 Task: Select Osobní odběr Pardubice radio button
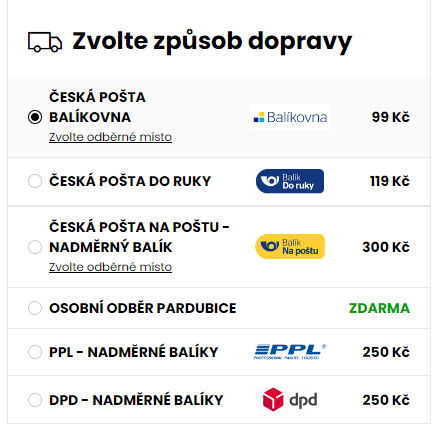click(x=35, y=308)
